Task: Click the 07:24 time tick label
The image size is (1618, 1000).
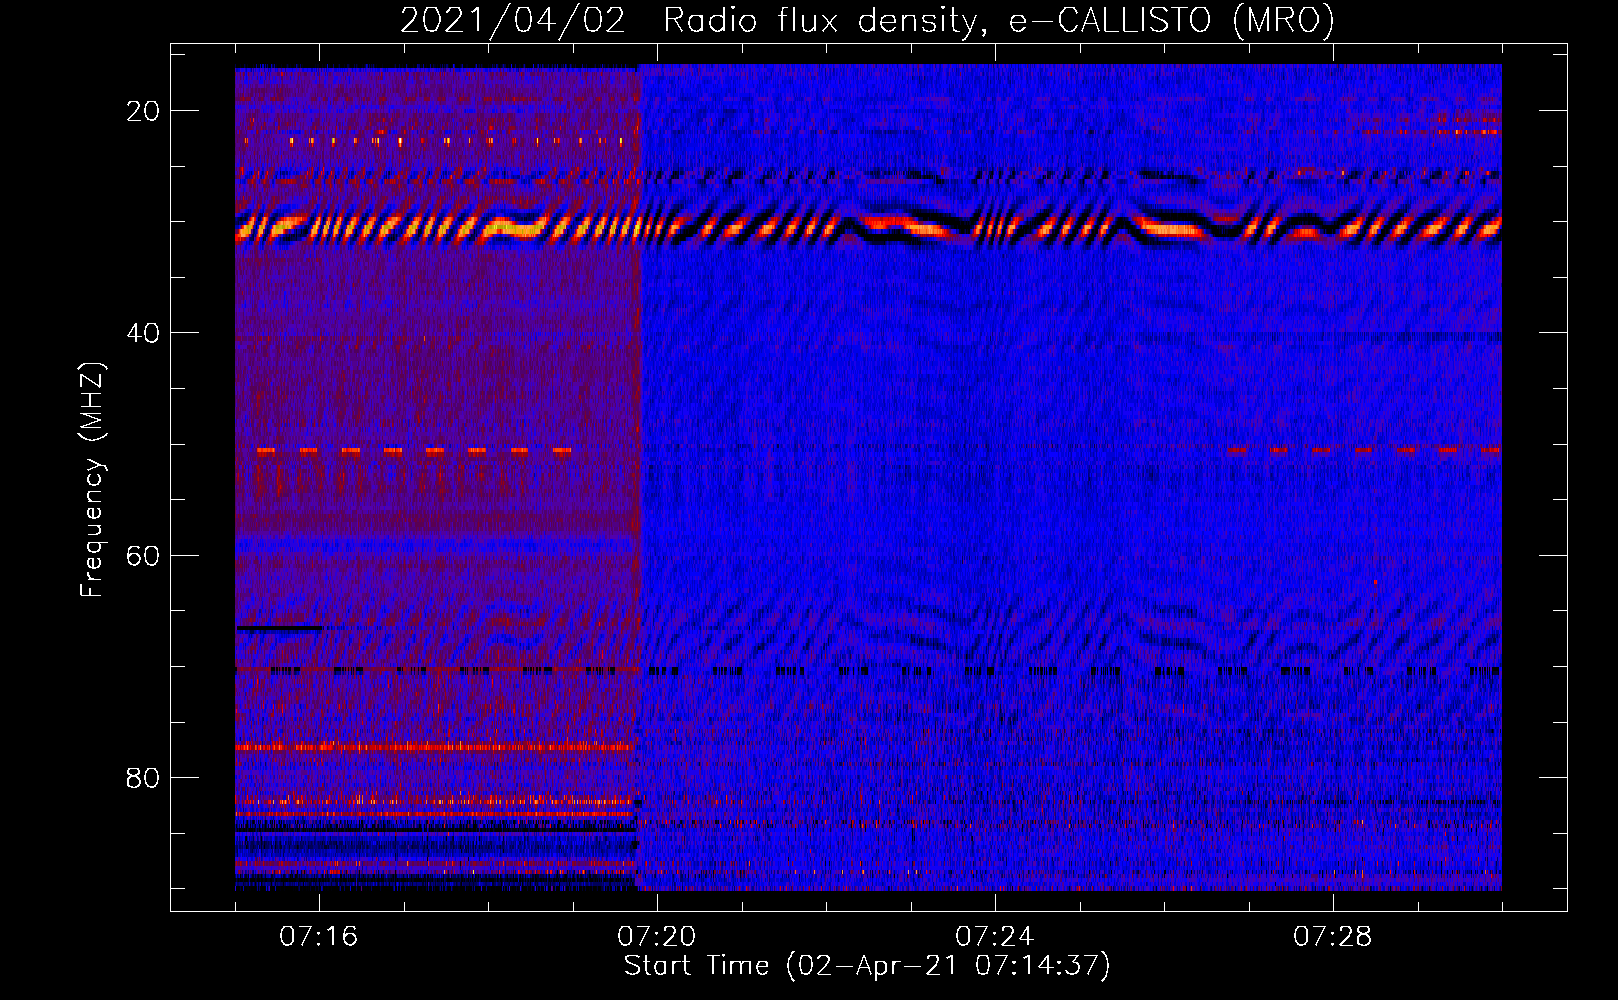Action: [x=994, y=936]
